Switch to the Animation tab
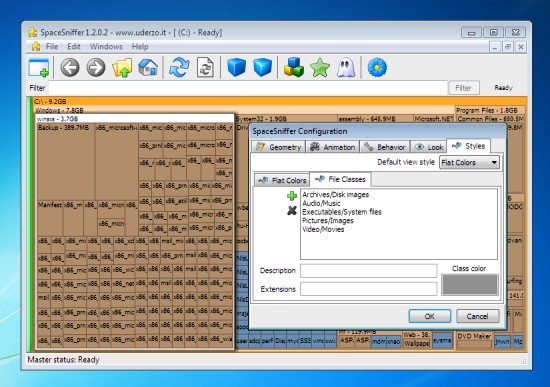550x387 pixels. [x=333, y=147]
